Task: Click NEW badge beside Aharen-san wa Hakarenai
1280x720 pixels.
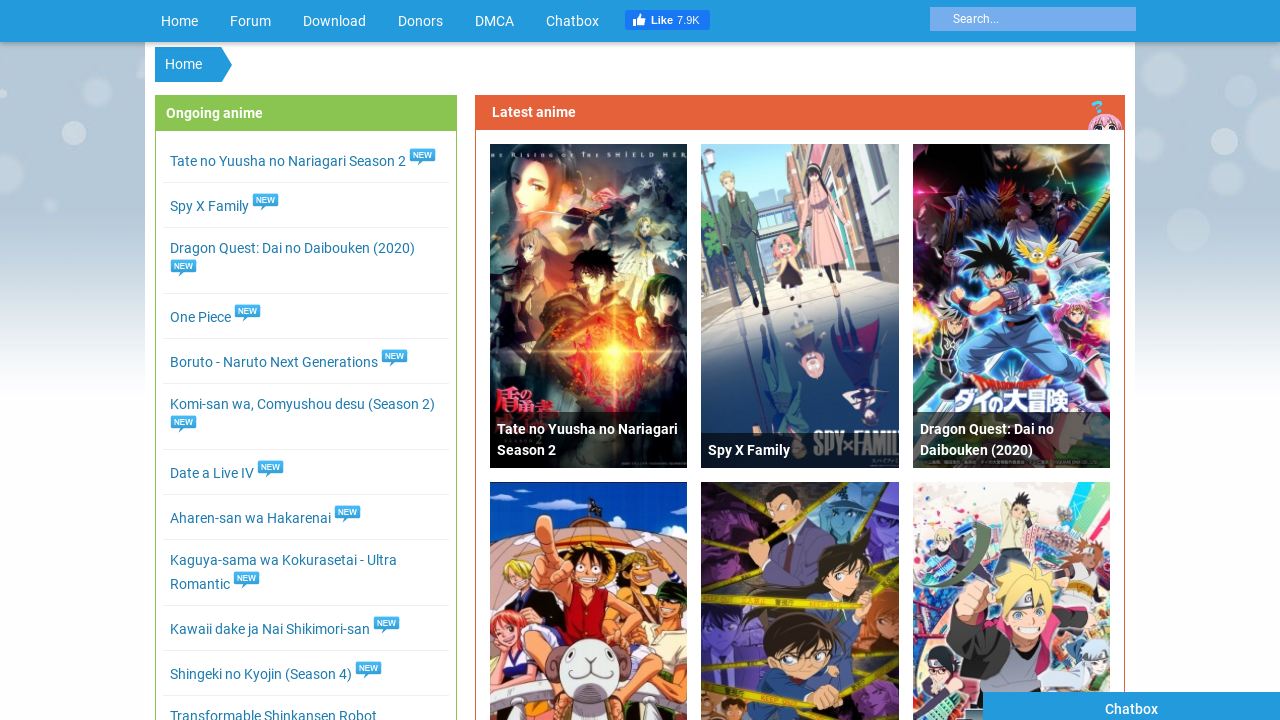Action: point(347,514)
